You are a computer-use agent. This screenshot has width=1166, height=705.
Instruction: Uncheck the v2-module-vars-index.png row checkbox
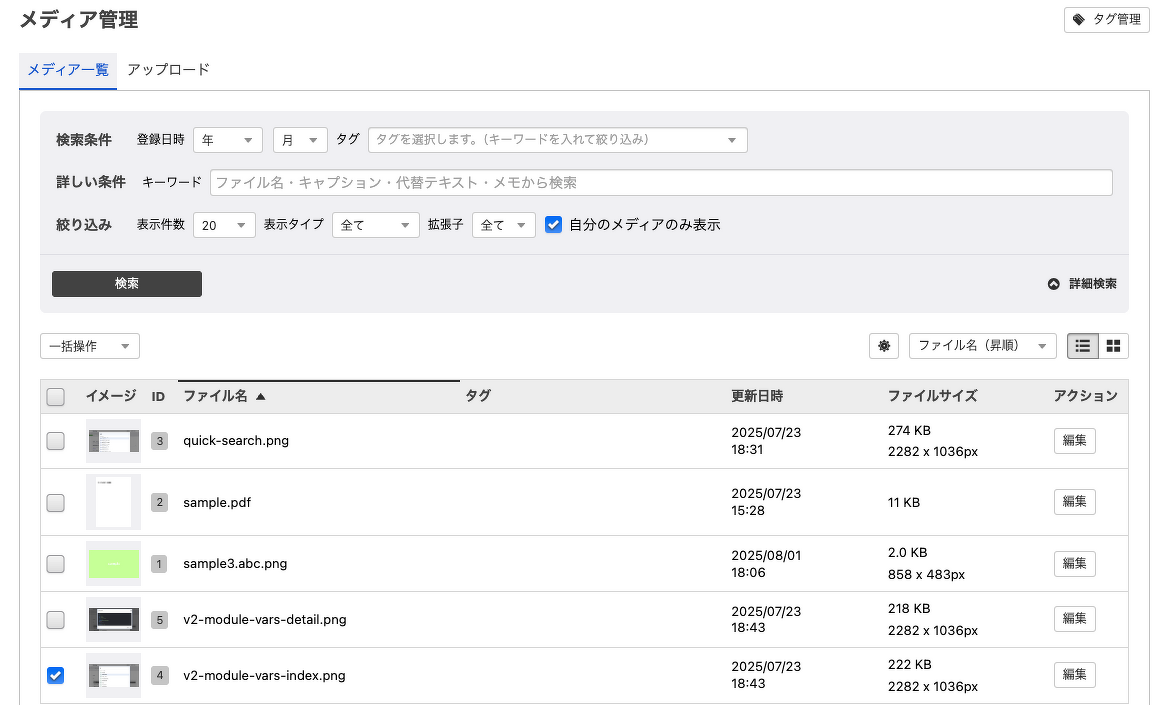tap(56, 676)
